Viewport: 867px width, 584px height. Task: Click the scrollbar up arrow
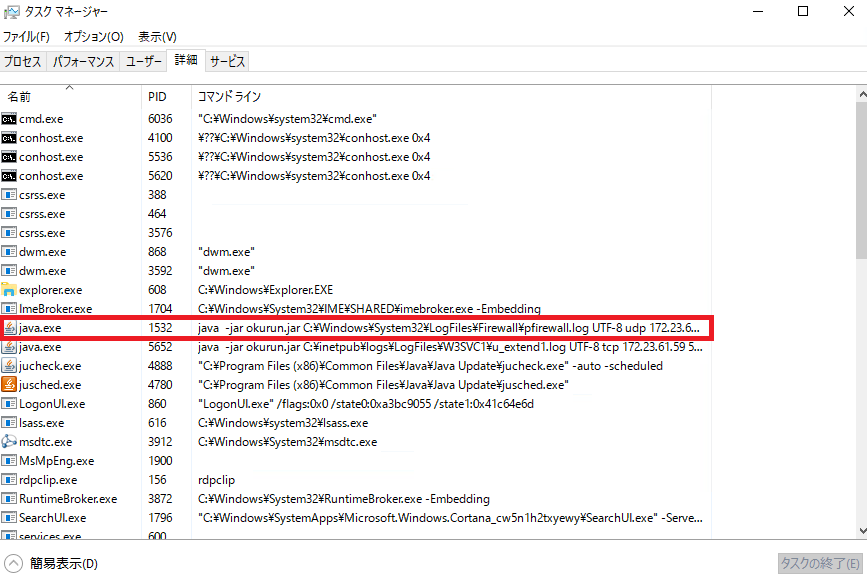(x=861, y=95)
